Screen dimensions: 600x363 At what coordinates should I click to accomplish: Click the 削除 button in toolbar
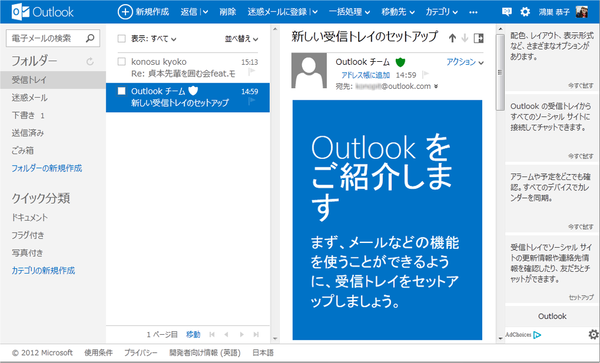pyautogui.click(x=228, y=12)
